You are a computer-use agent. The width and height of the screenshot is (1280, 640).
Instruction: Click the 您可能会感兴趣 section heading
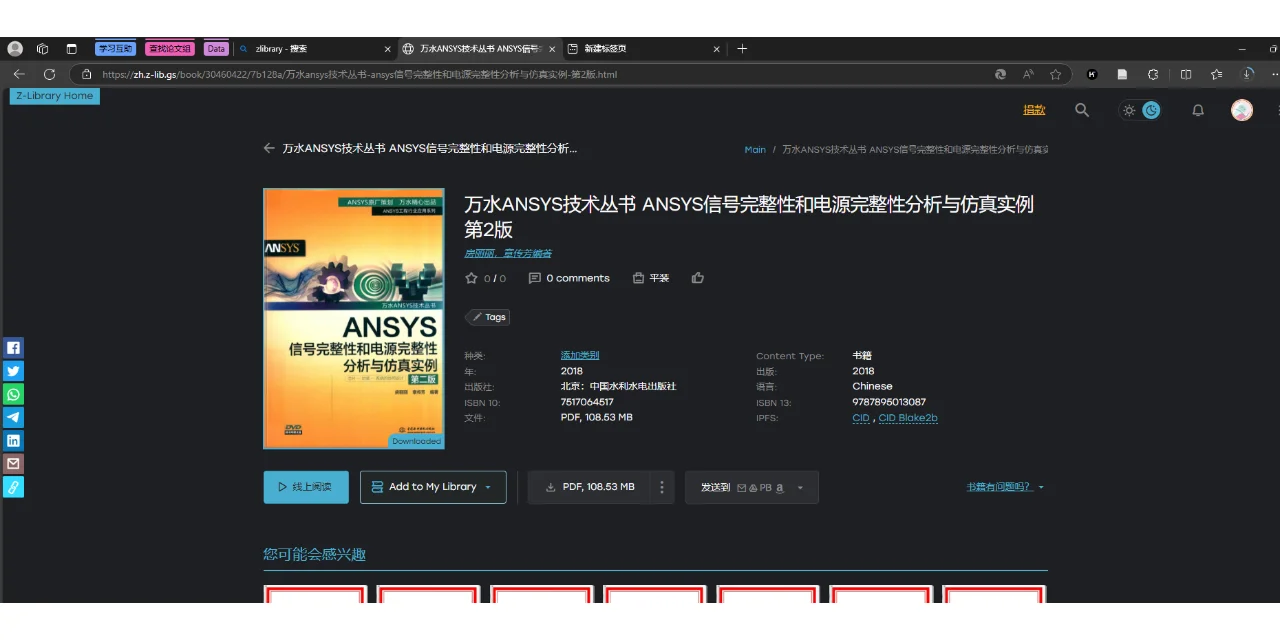point(315,554)
